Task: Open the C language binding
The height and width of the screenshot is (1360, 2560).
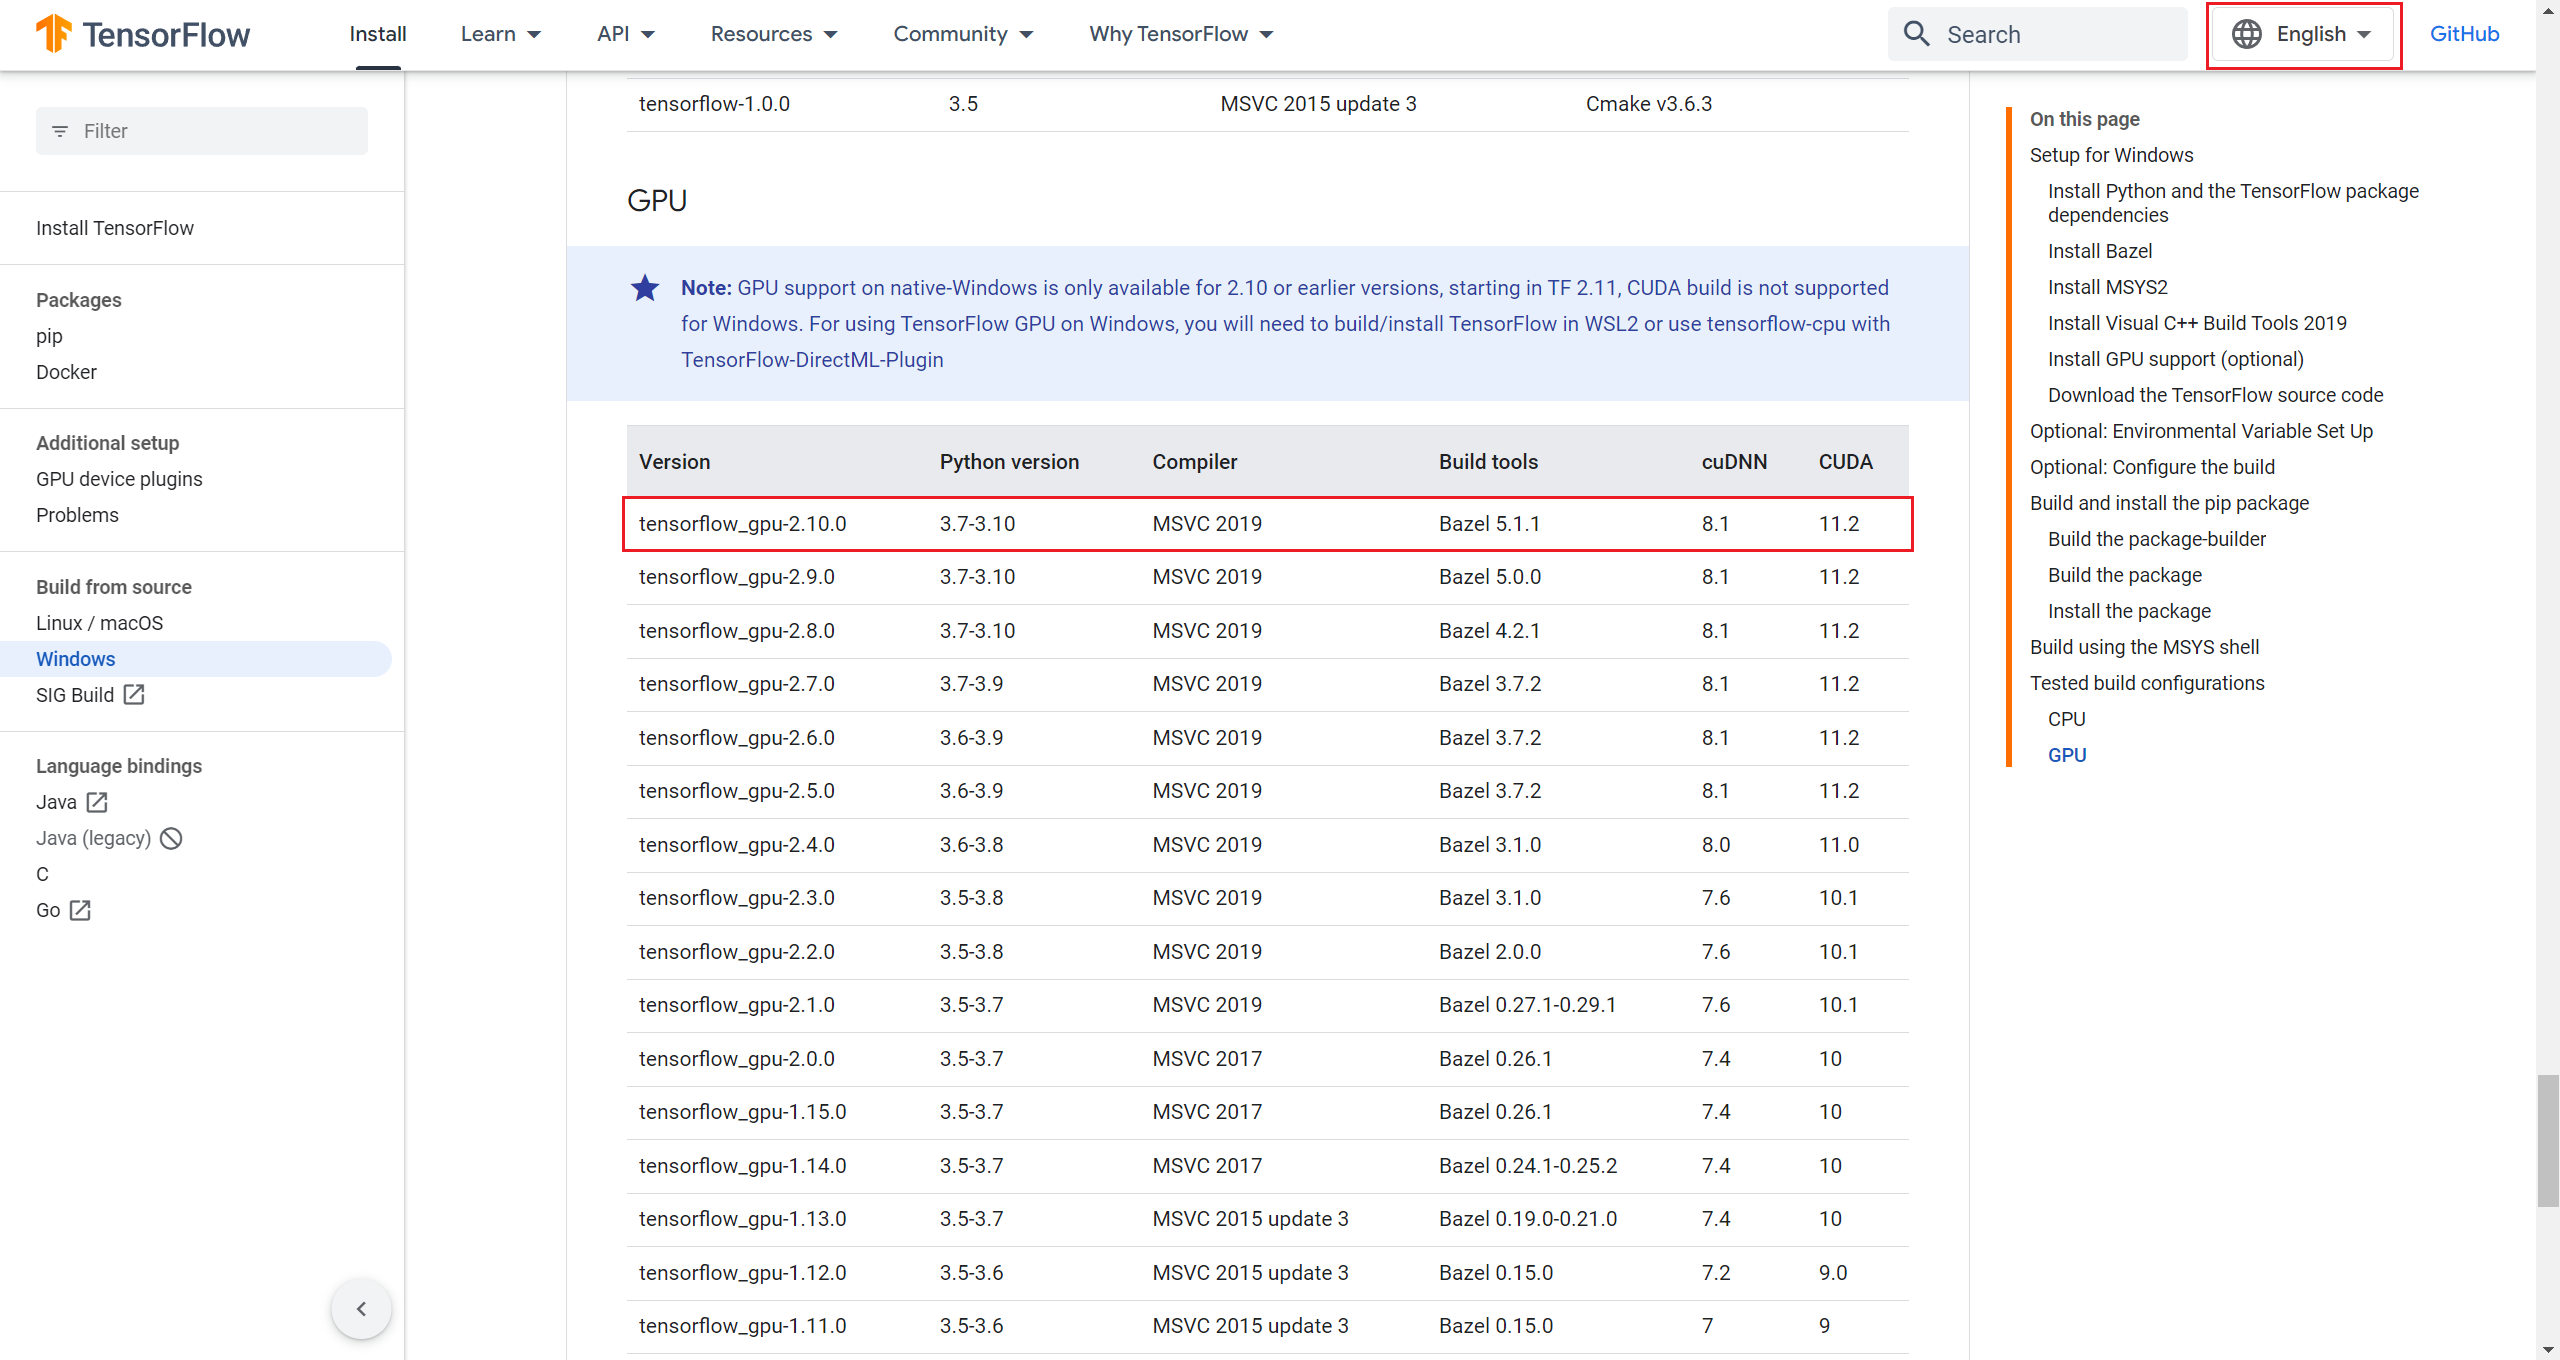Action: [42, 874]
